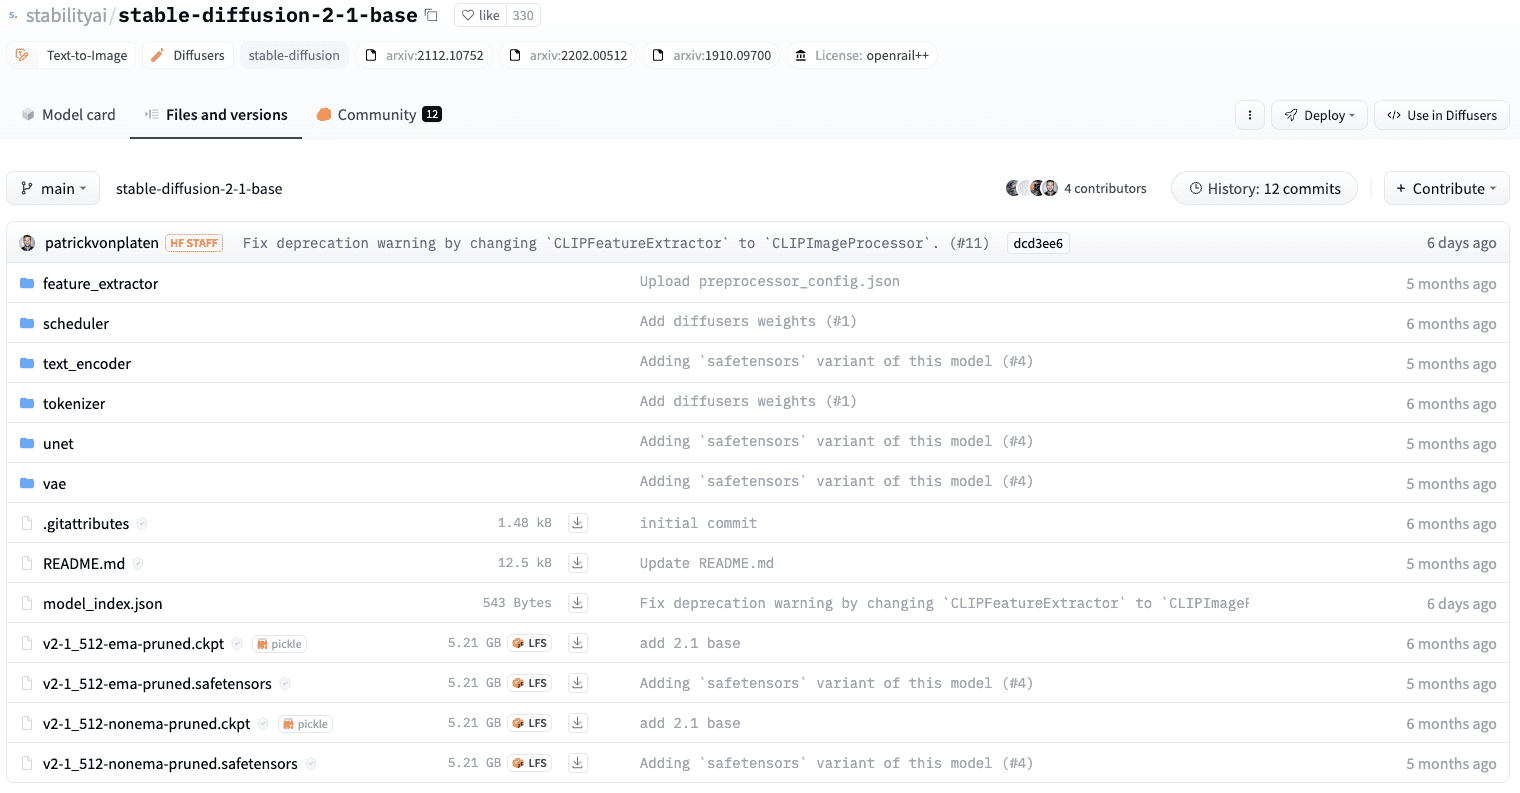The image size is (1520, 793).
Task: Click the Diffusers tag
Action: point(188,55)
